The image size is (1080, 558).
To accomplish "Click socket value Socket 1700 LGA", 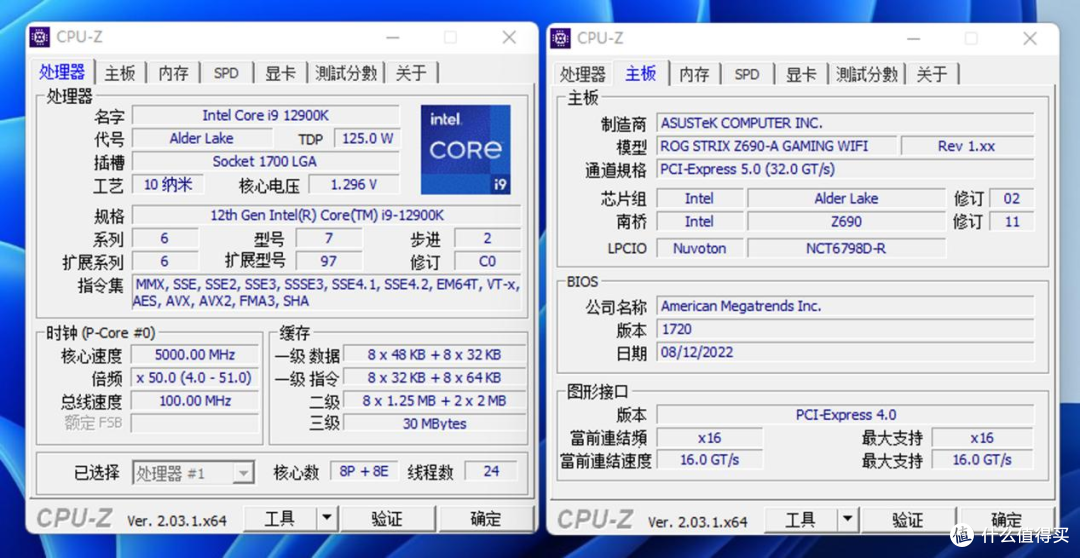I will pyautogui.click(x=265, y=161).
